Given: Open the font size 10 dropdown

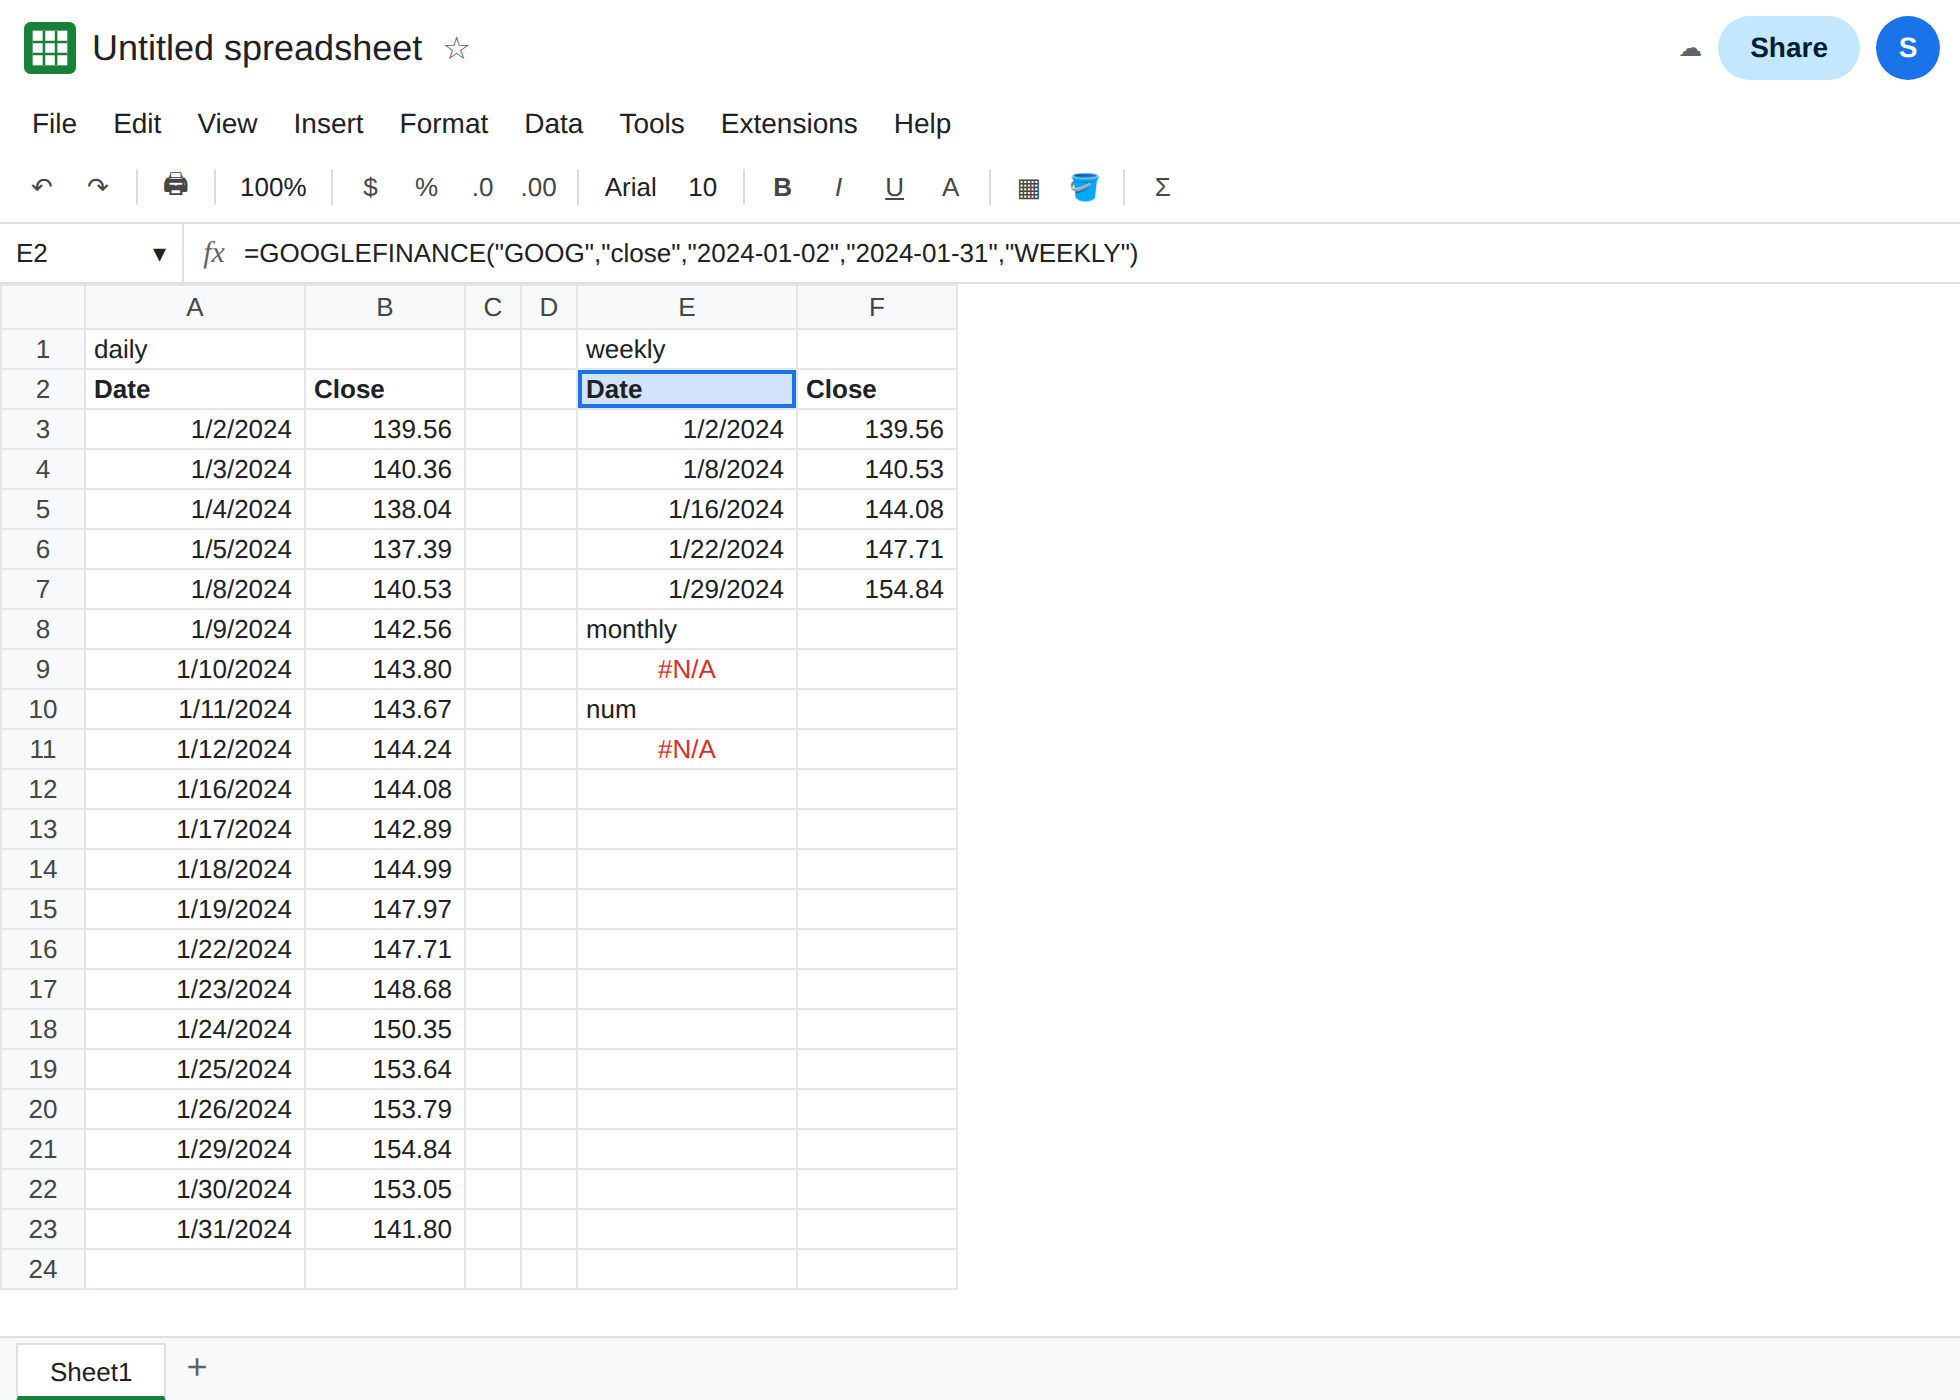Looking at the screenshot, I should (x=702, y=187).
